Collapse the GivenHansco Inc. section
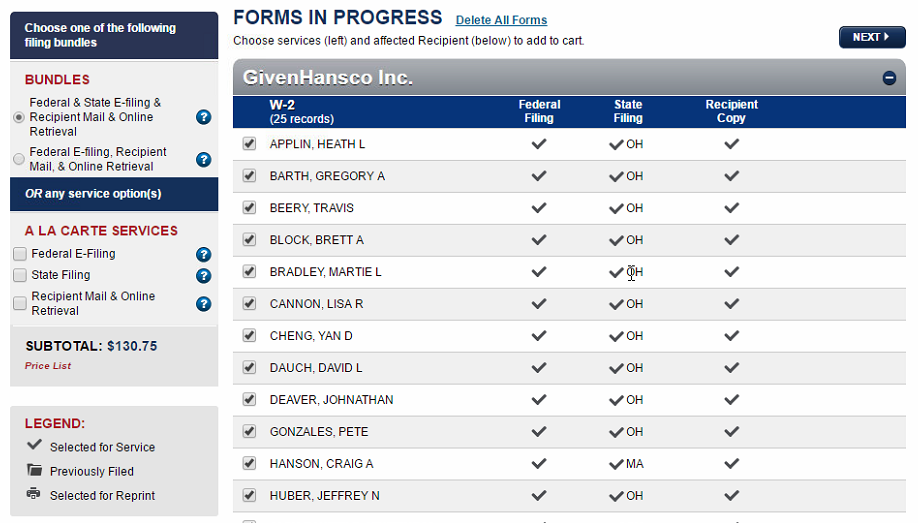This screenshot has width=918, height=523. click(x=889, y=78)
